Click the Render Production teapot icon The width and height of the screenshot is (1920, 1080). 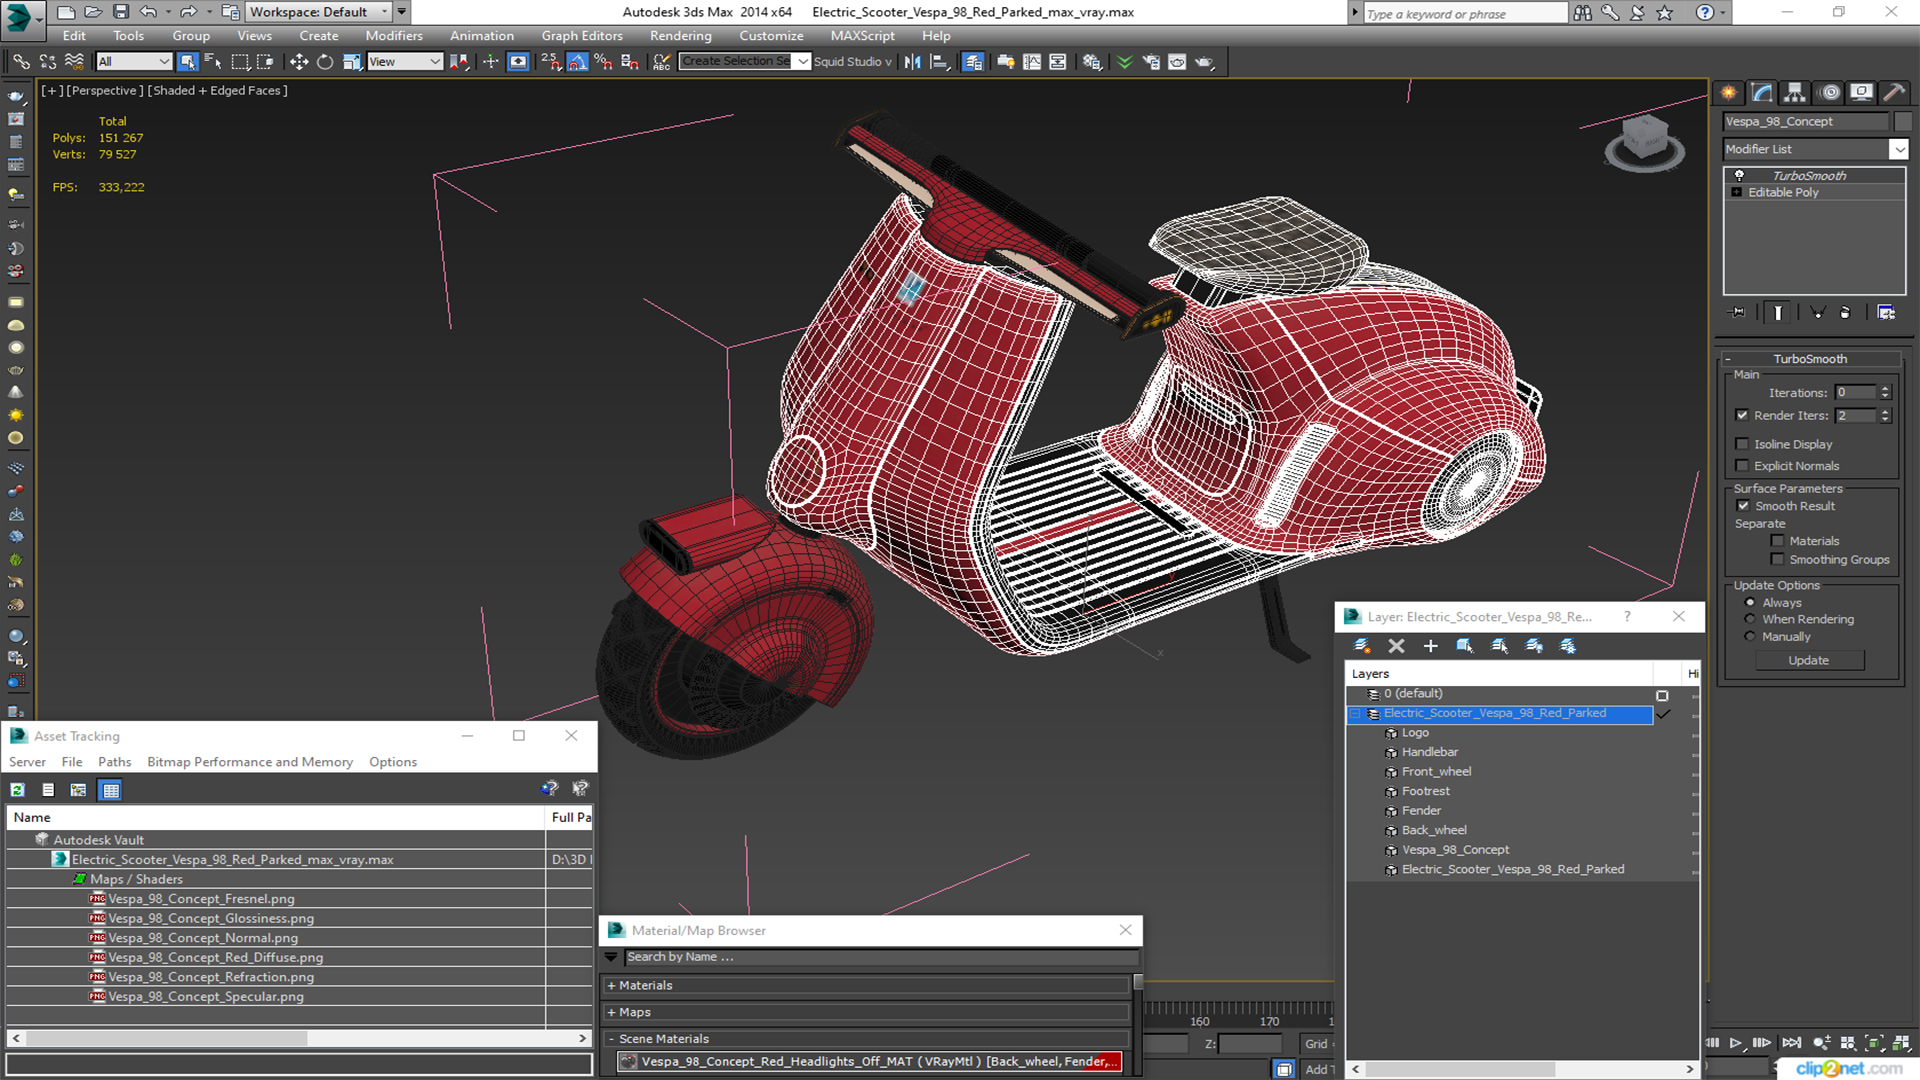click(x=1204, y=62)
